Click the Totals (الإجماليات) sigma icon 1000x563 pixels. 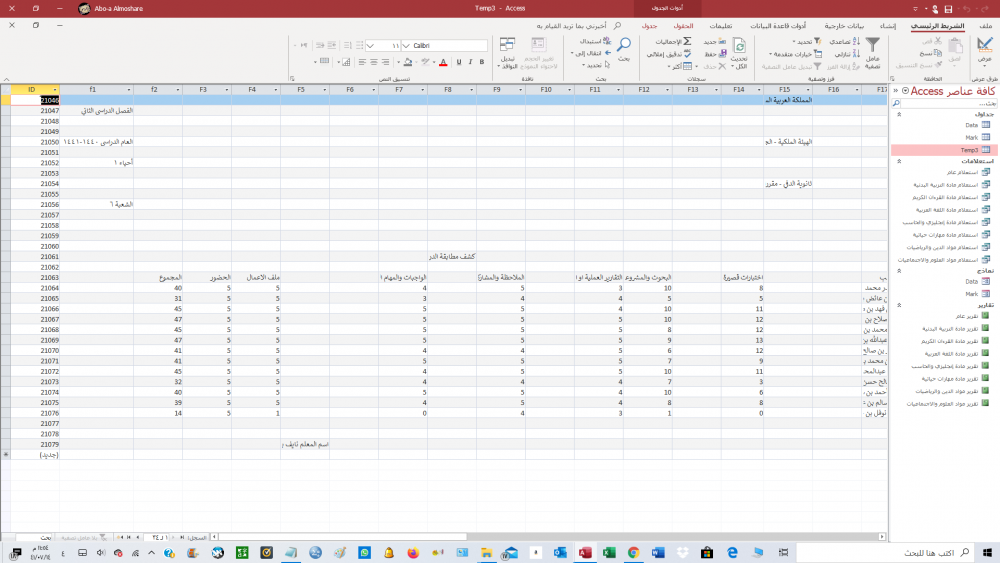pyautogui.click(x=688, y=41)
